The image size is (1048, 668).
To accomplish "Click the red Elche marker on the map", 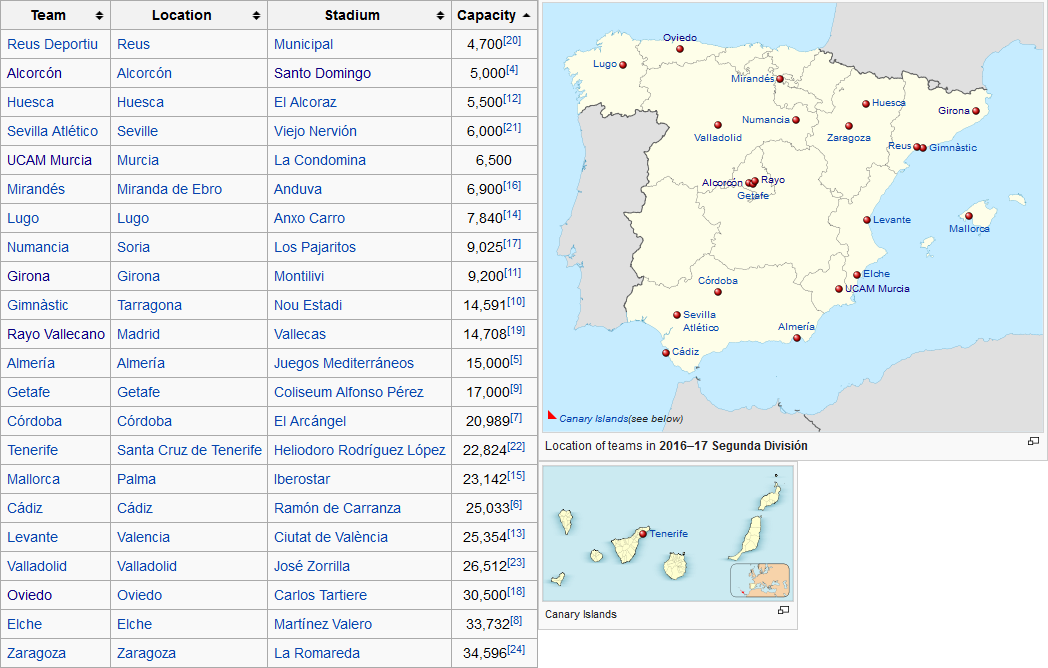I will click(x=857, y=275).
